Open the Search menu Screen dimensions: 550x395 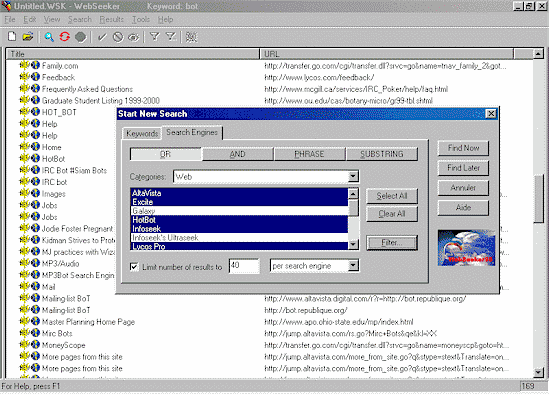(x=80, y=19)
